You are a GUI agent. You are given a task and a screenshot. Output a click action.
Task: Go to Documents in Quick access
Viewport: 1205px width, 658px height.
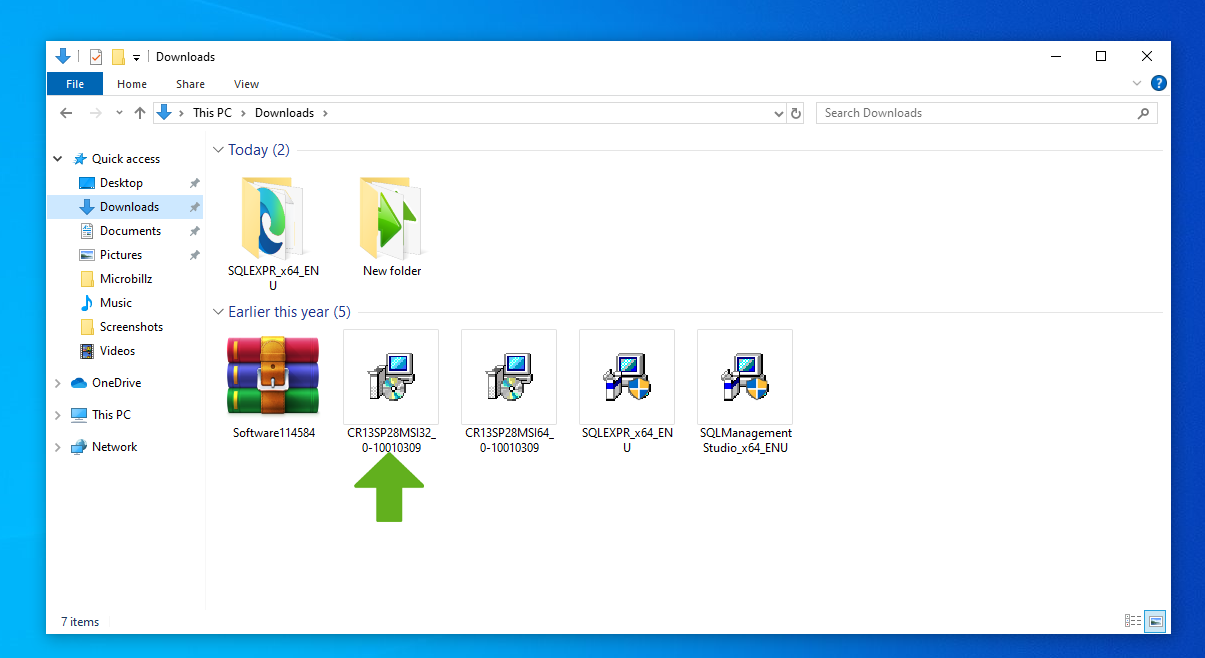[130, 231]
